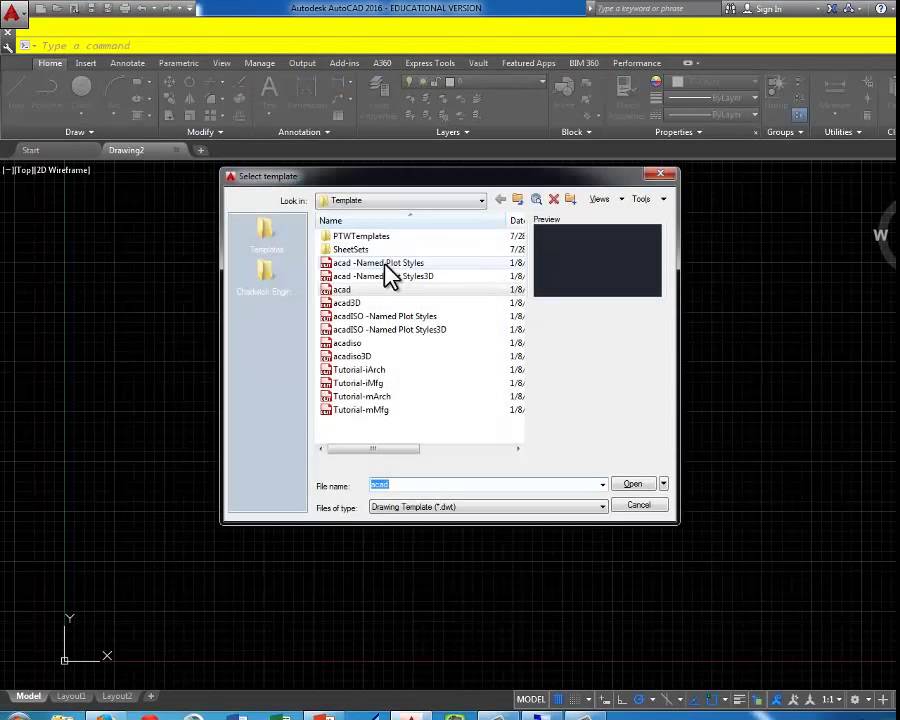Image resolution: width=900 pixels, height=720 pixels.
Task: Click the Autodesk Exchange X icon in title bar
Action: tap(832, 8)
